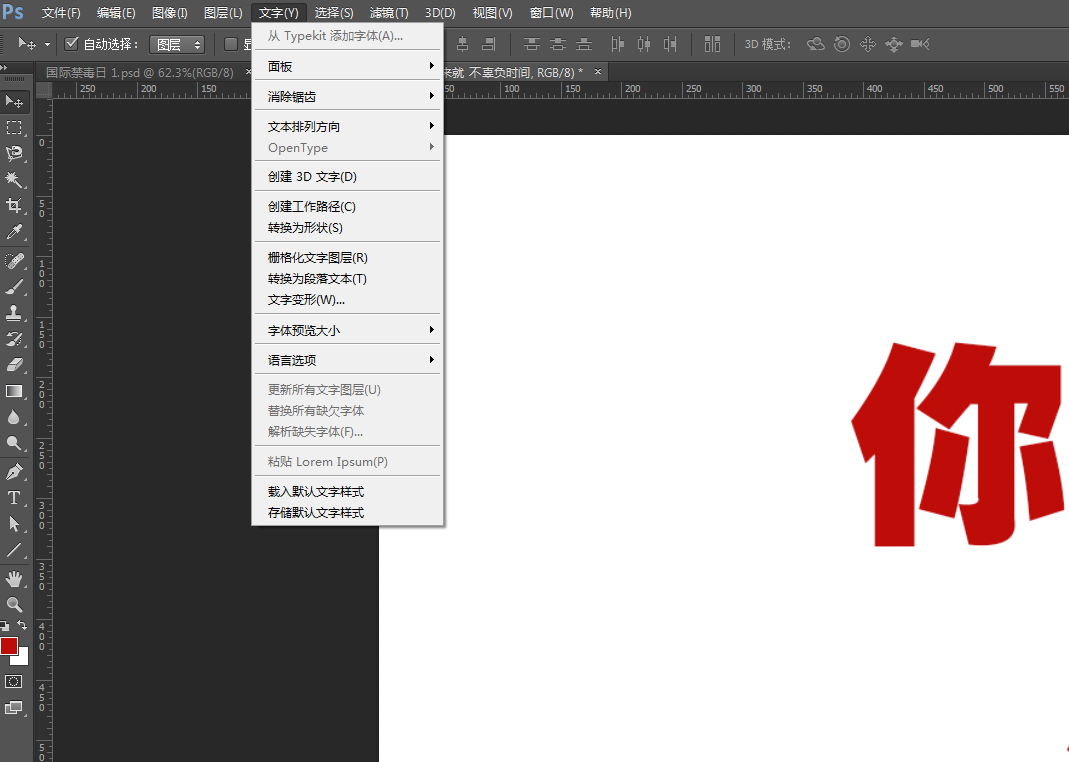Switch to 国际禁毒日 1.psd document tab

pyautogui.click(x=140, y=72)
